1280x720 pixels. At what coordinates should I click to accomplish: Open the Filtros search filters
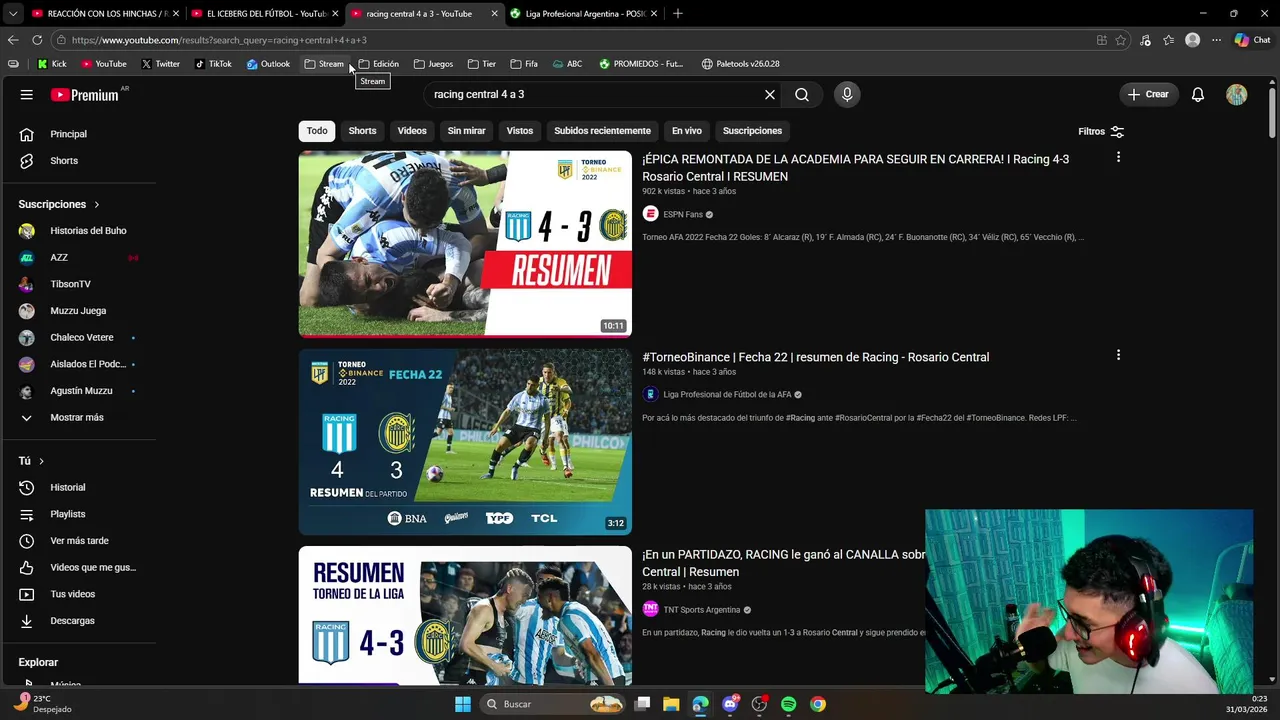pyautogui.click(x=1101, y=132)
